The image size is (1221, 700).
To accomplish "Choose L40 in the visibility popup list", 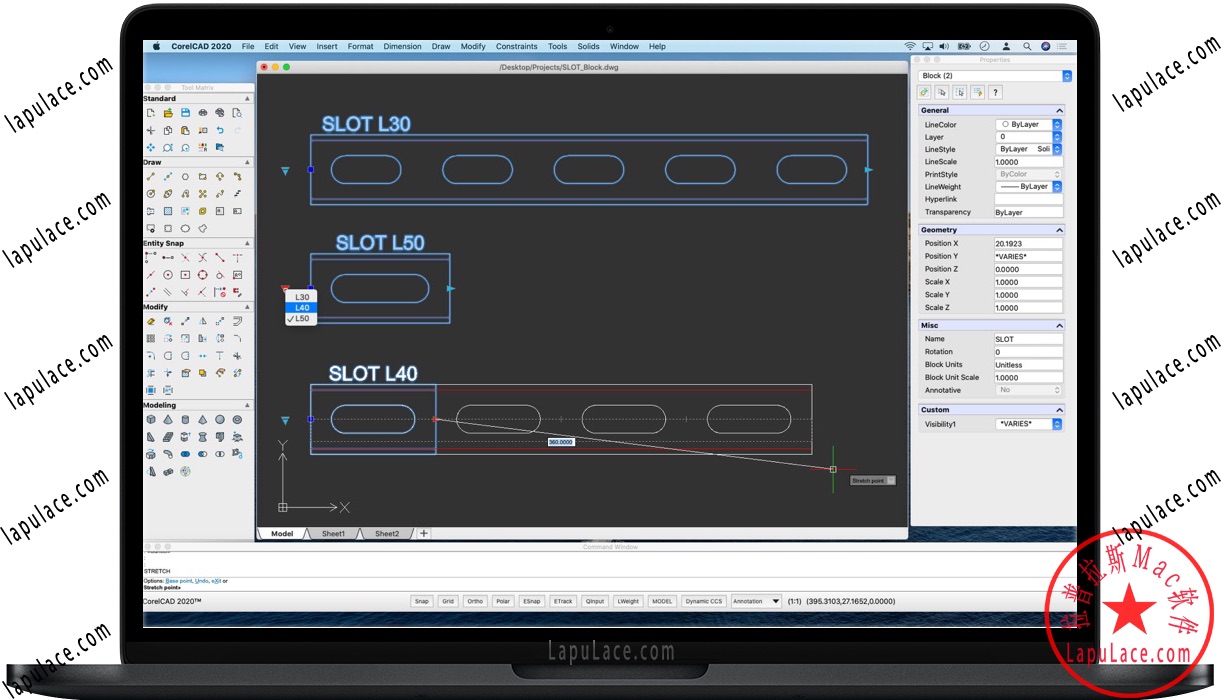I will tap(300, 307).
